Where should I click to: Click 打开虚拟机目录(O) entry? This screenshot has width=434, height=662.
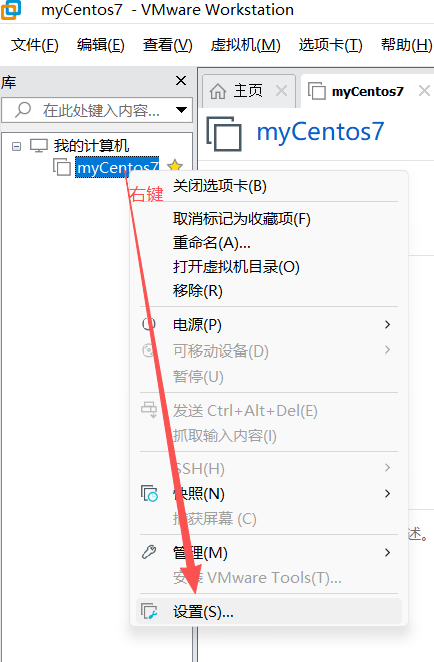coord(236,267)
